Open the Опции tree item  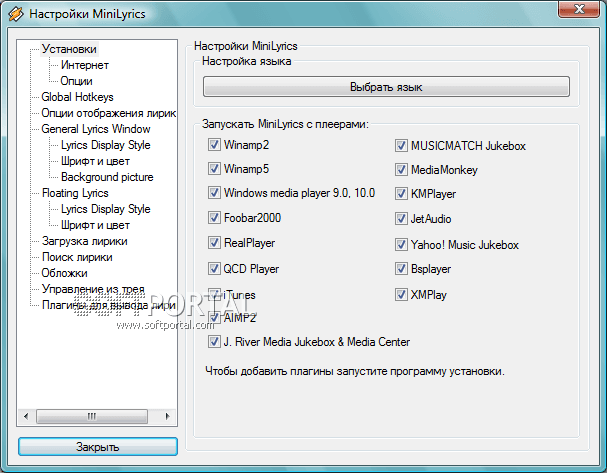tap(76, 81)
